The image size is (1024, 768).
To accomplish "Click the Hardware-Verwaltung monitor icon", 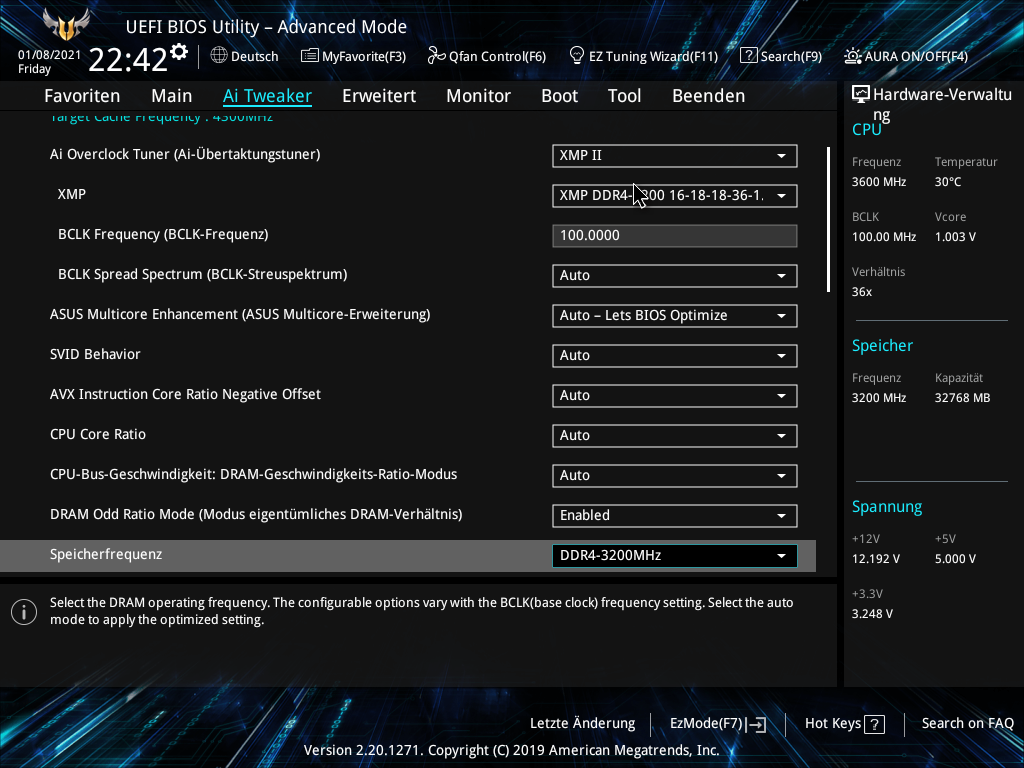I will [x=861, y=93].
